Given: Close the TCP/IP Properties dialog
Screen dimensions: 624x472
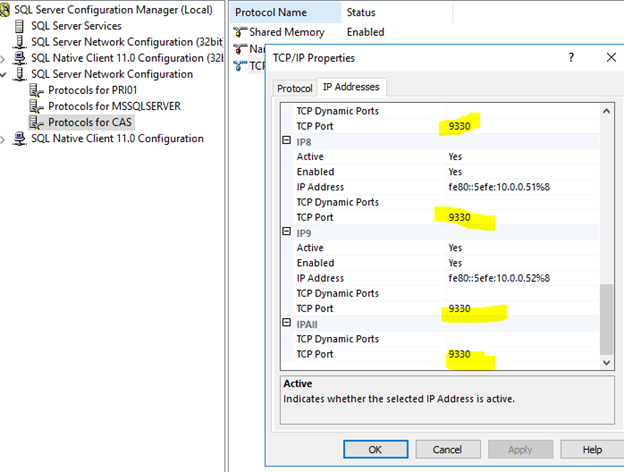Looking at the screenshot, I should [x=611, y=58].
